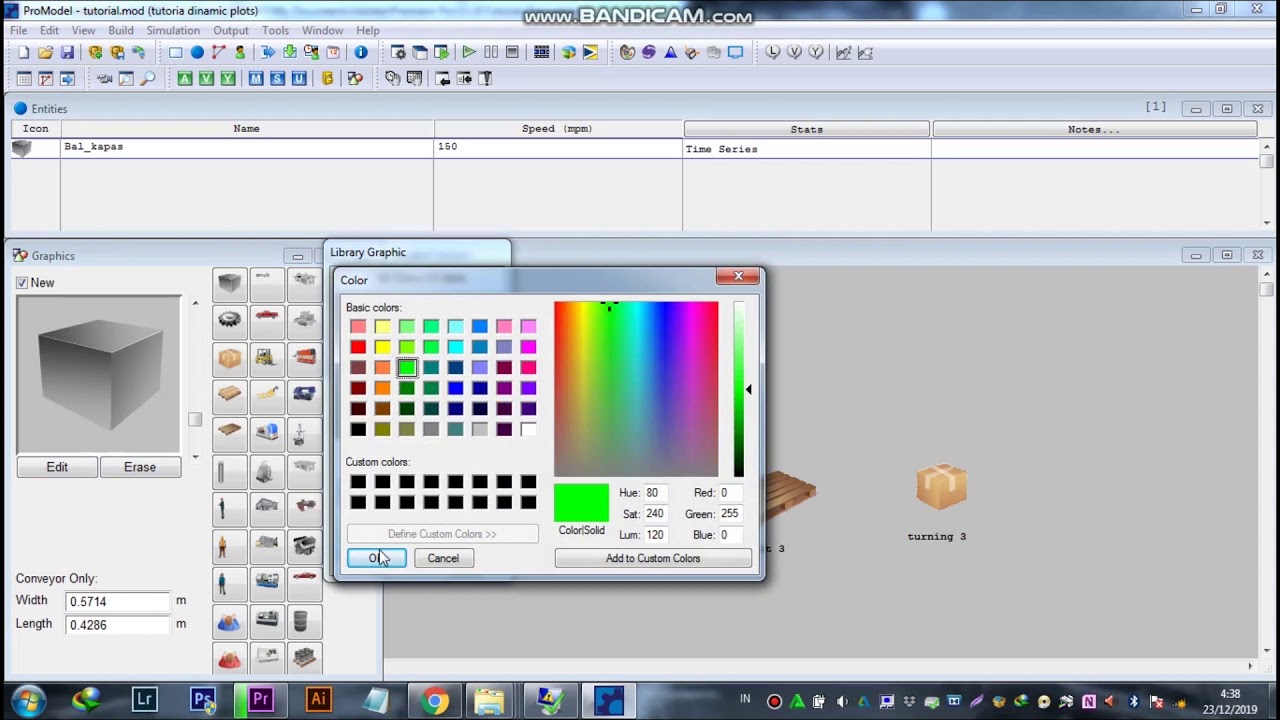
Task: Close the Color dialog
Action: (x=738, y=277)
